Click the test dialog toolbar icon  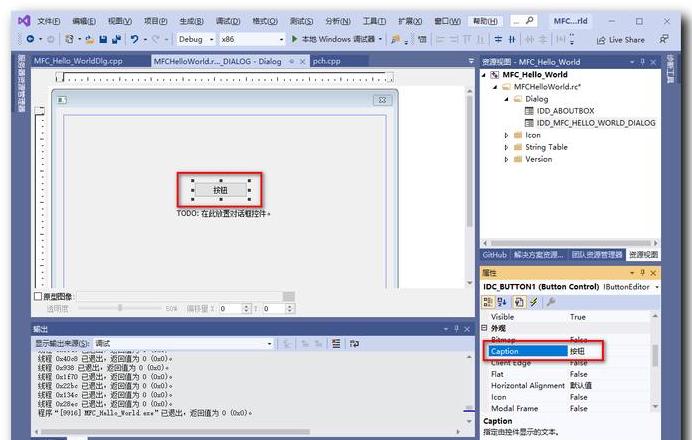[422, 39]
